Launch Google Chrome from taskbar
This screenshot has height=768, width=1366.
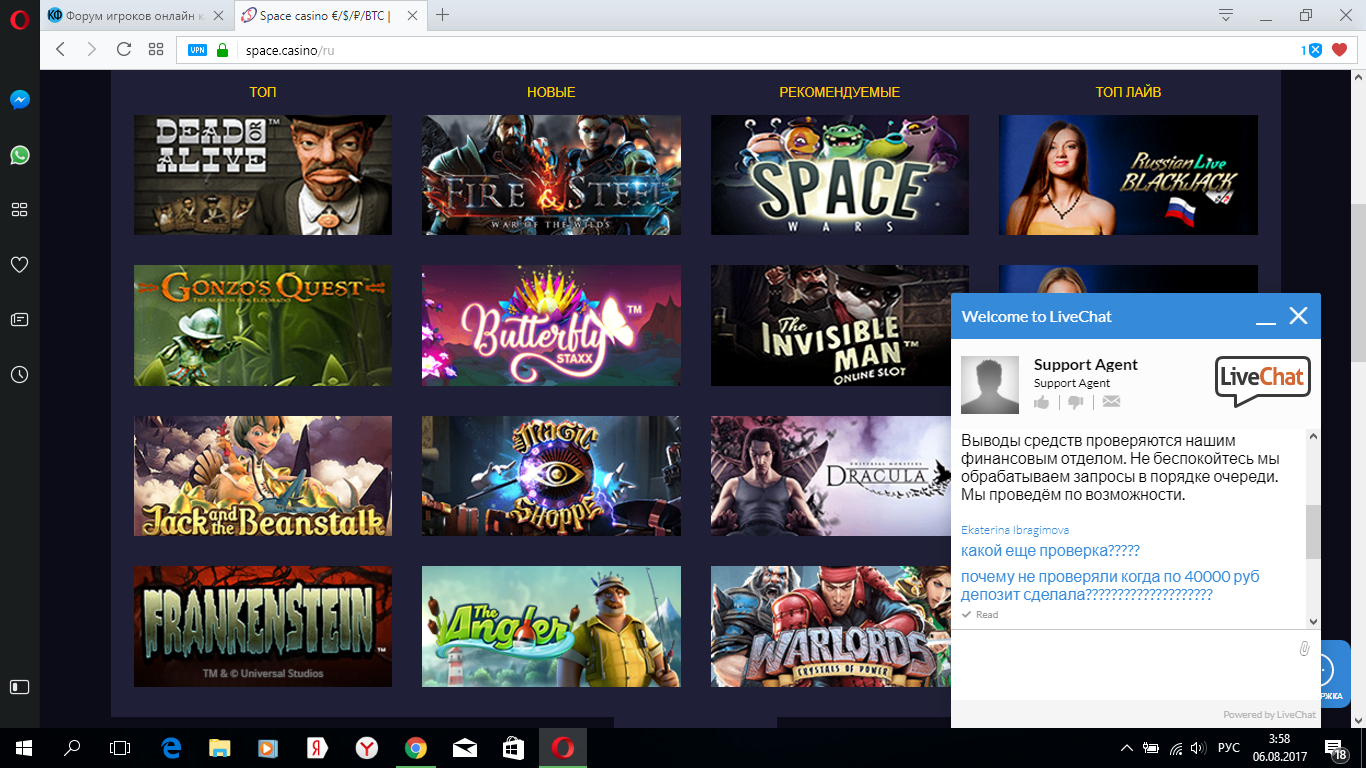coord(416,747)
